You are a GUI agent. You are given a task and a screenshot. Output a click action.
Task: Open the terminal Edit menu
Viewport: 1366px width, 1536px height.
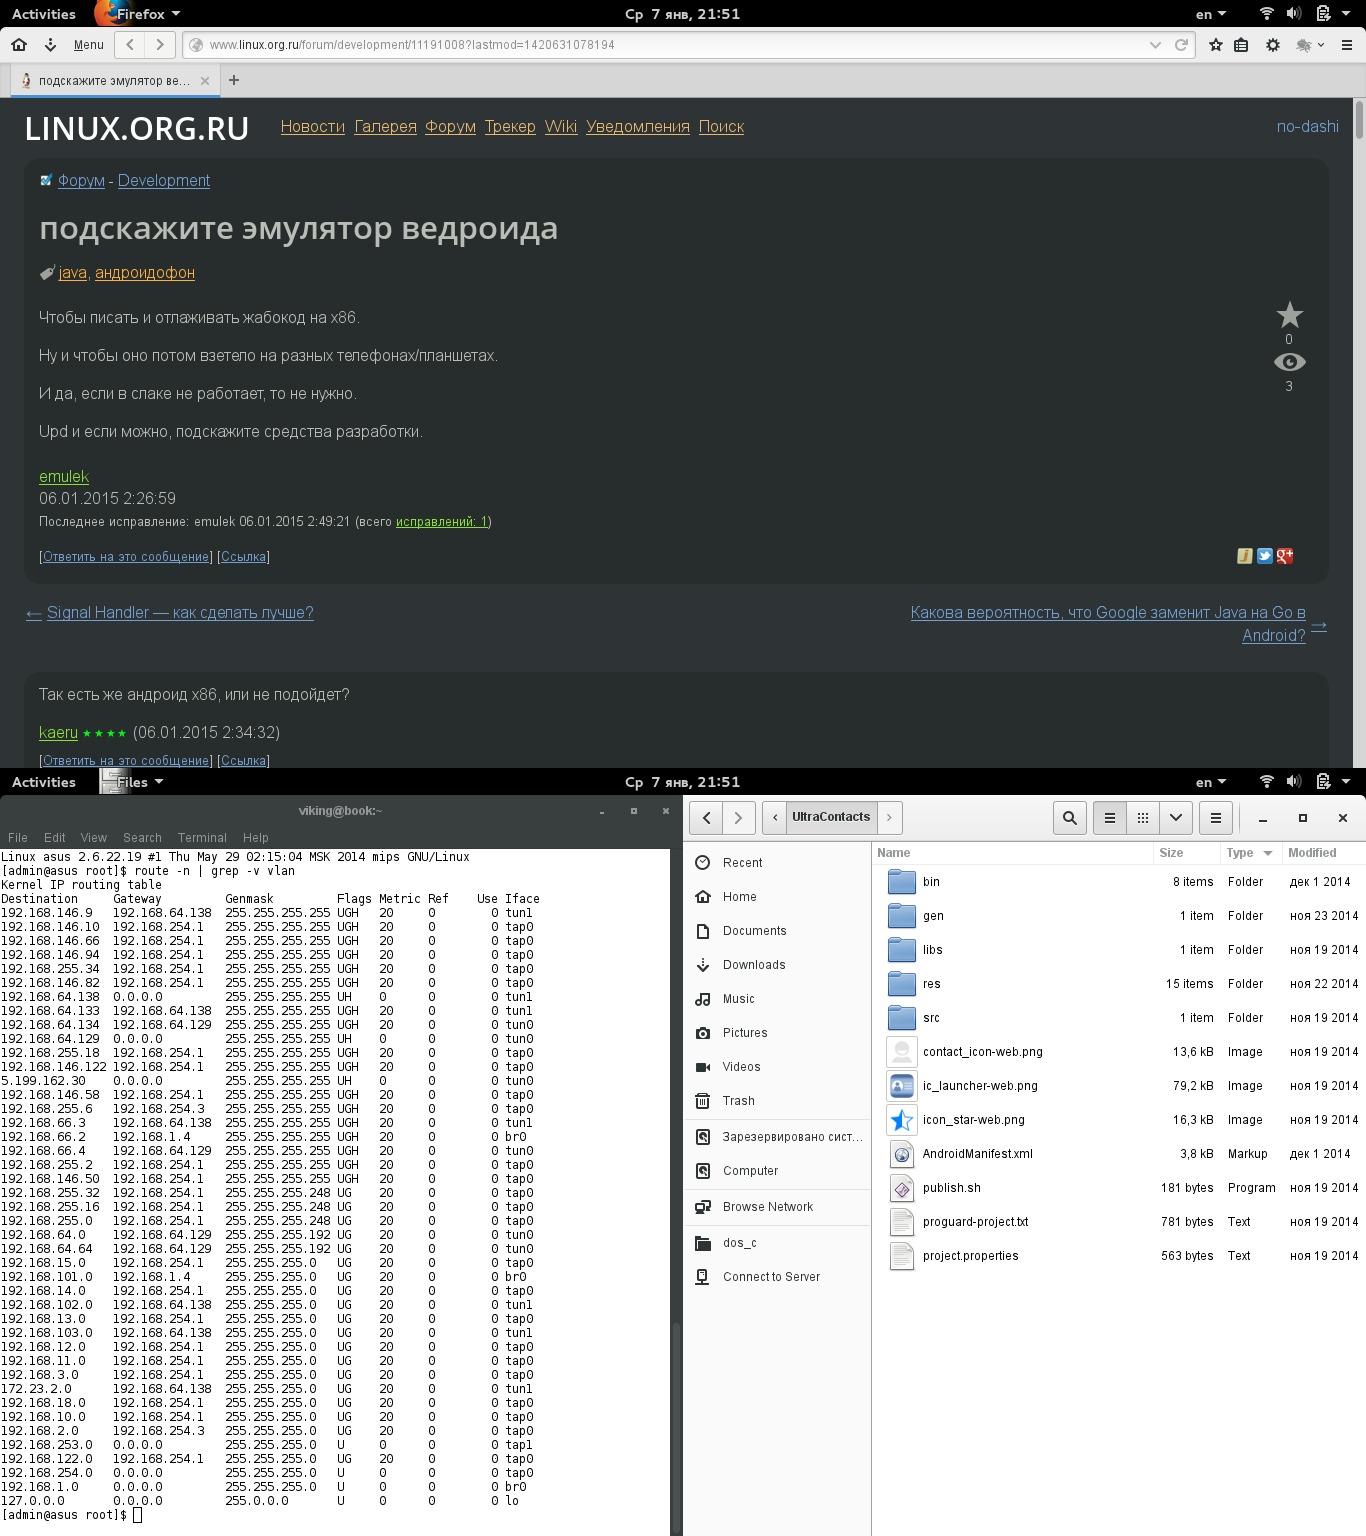coord(55,838)
